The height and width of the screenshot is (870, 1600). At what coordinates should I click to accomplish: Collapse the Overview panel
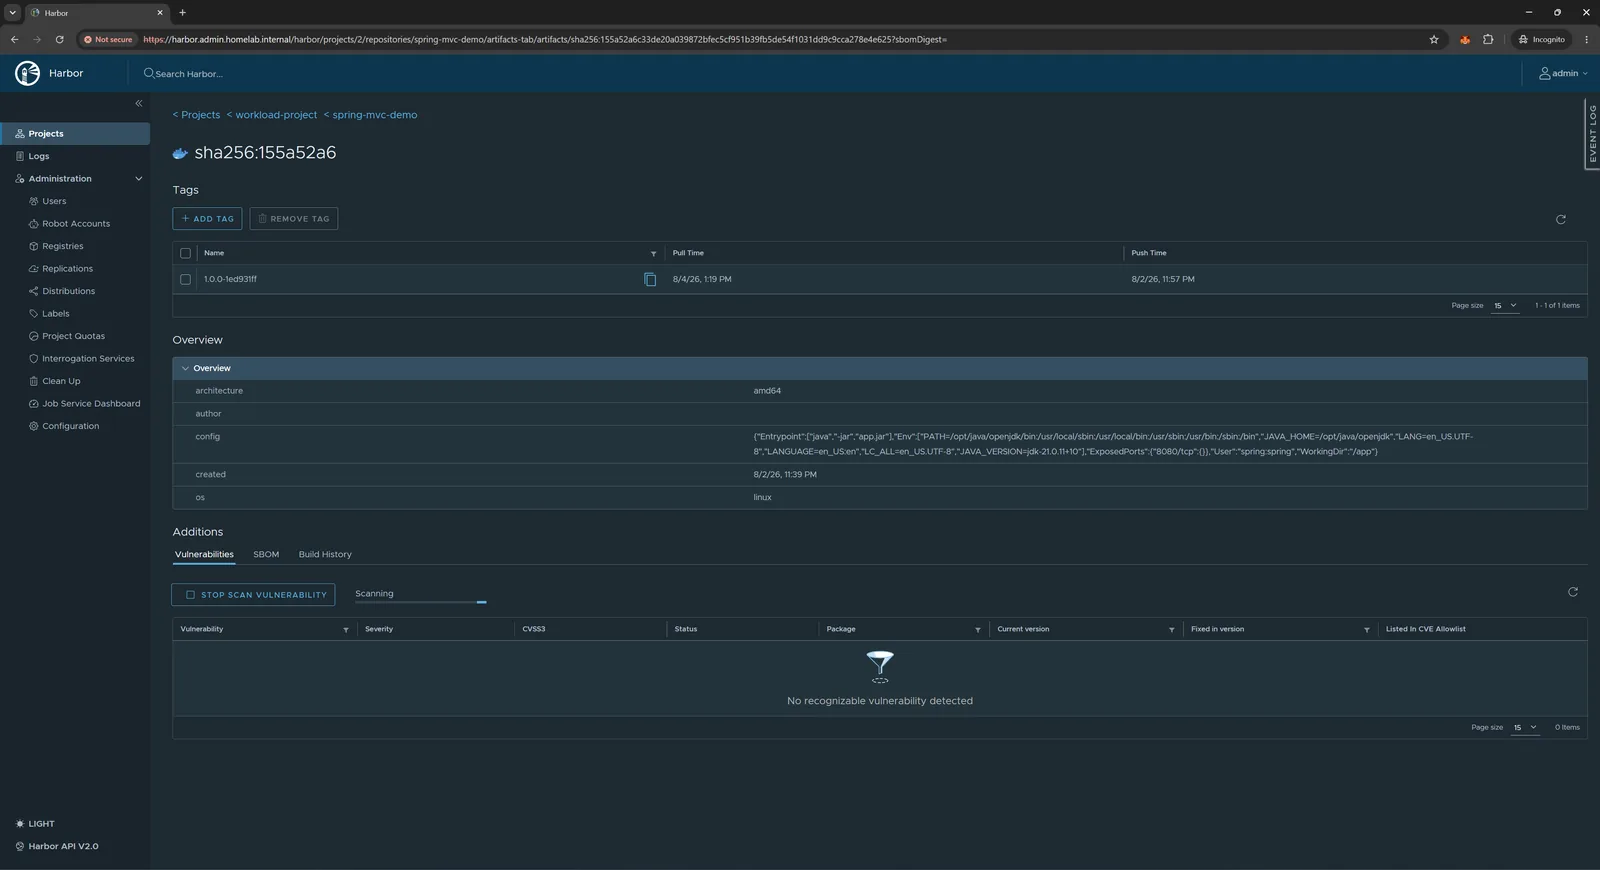tap(185, 368)
